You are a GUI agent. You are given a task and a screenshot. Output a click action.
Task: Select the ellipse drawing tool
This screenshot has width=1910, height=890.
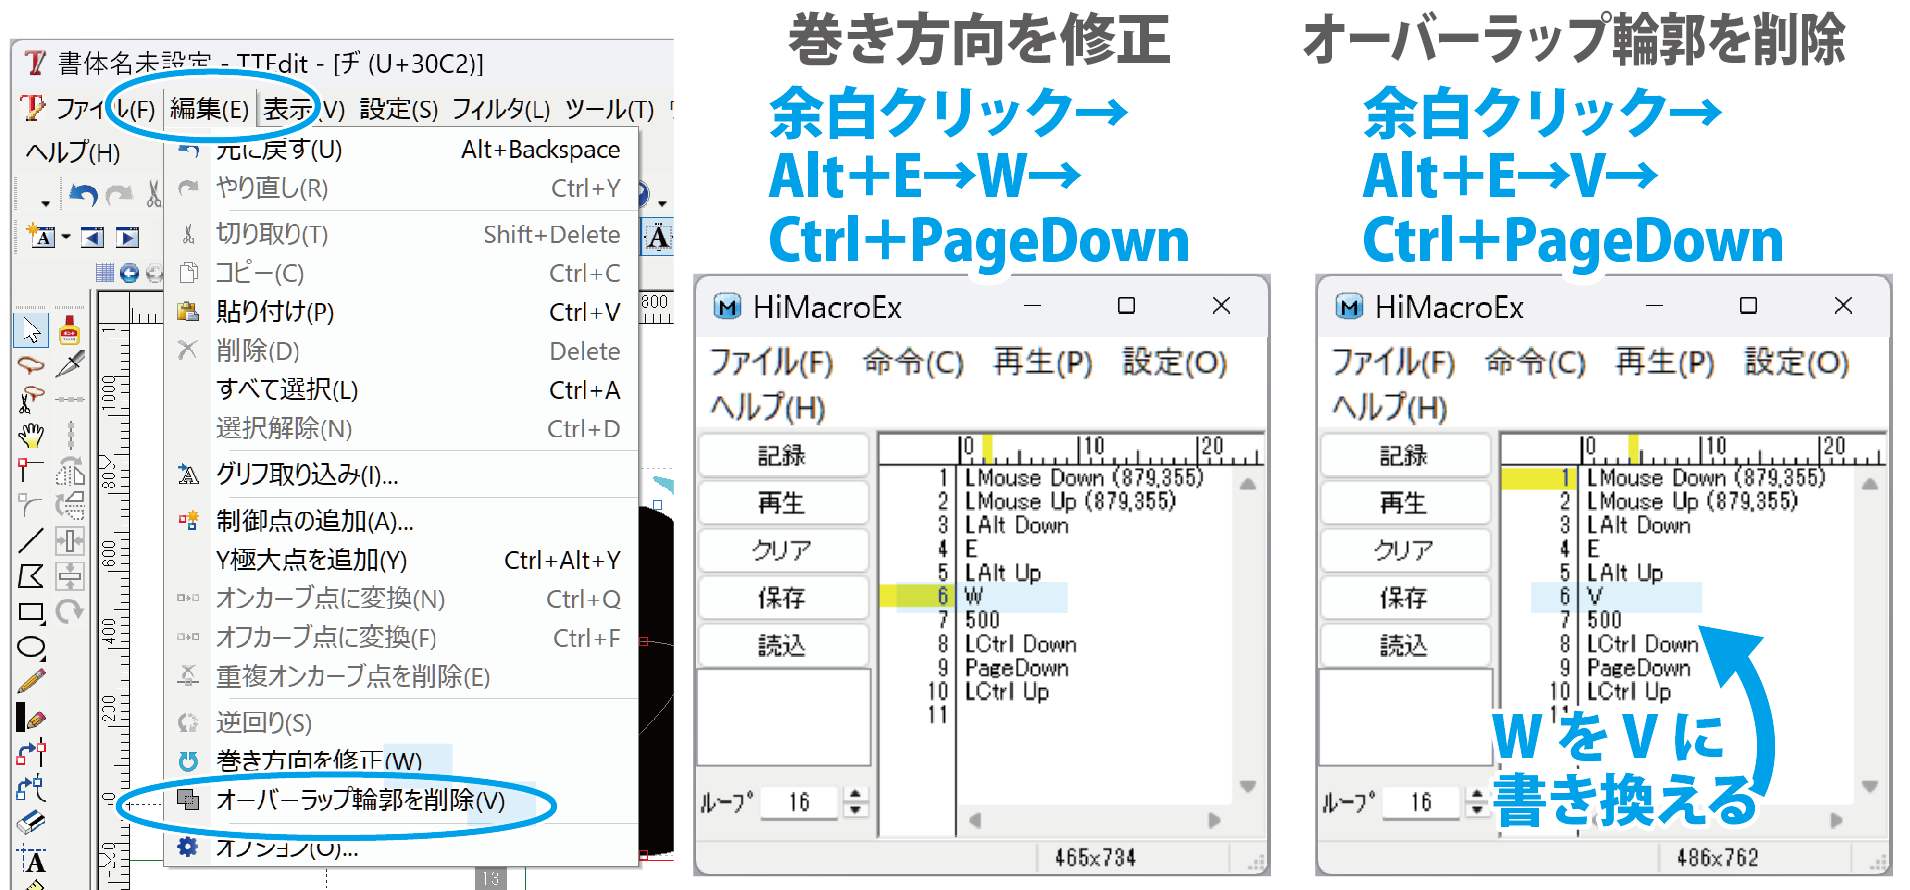coord(31,647)
